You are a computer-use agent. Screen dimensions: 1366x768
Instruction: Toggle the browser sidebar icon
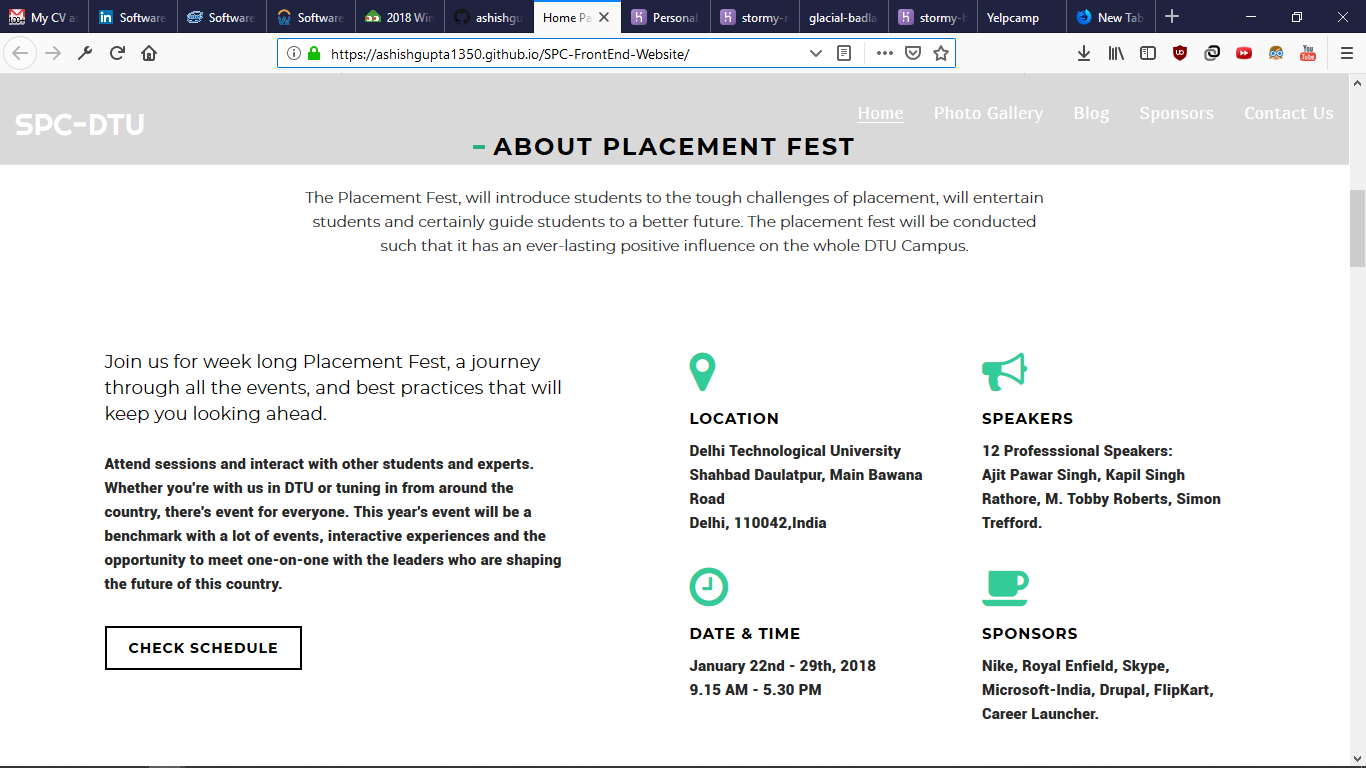1147,53
